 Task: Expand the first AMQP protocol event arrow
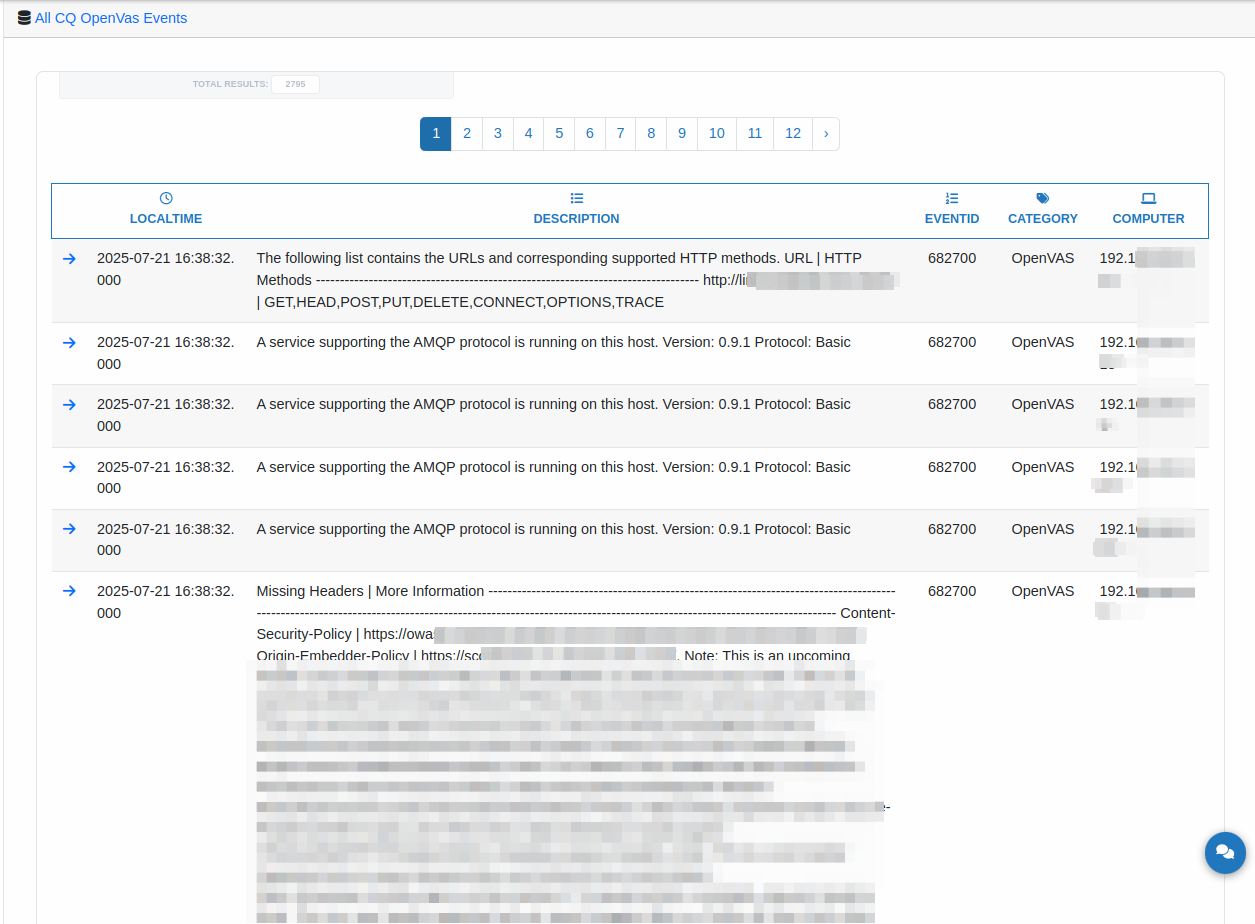(69, 342)
